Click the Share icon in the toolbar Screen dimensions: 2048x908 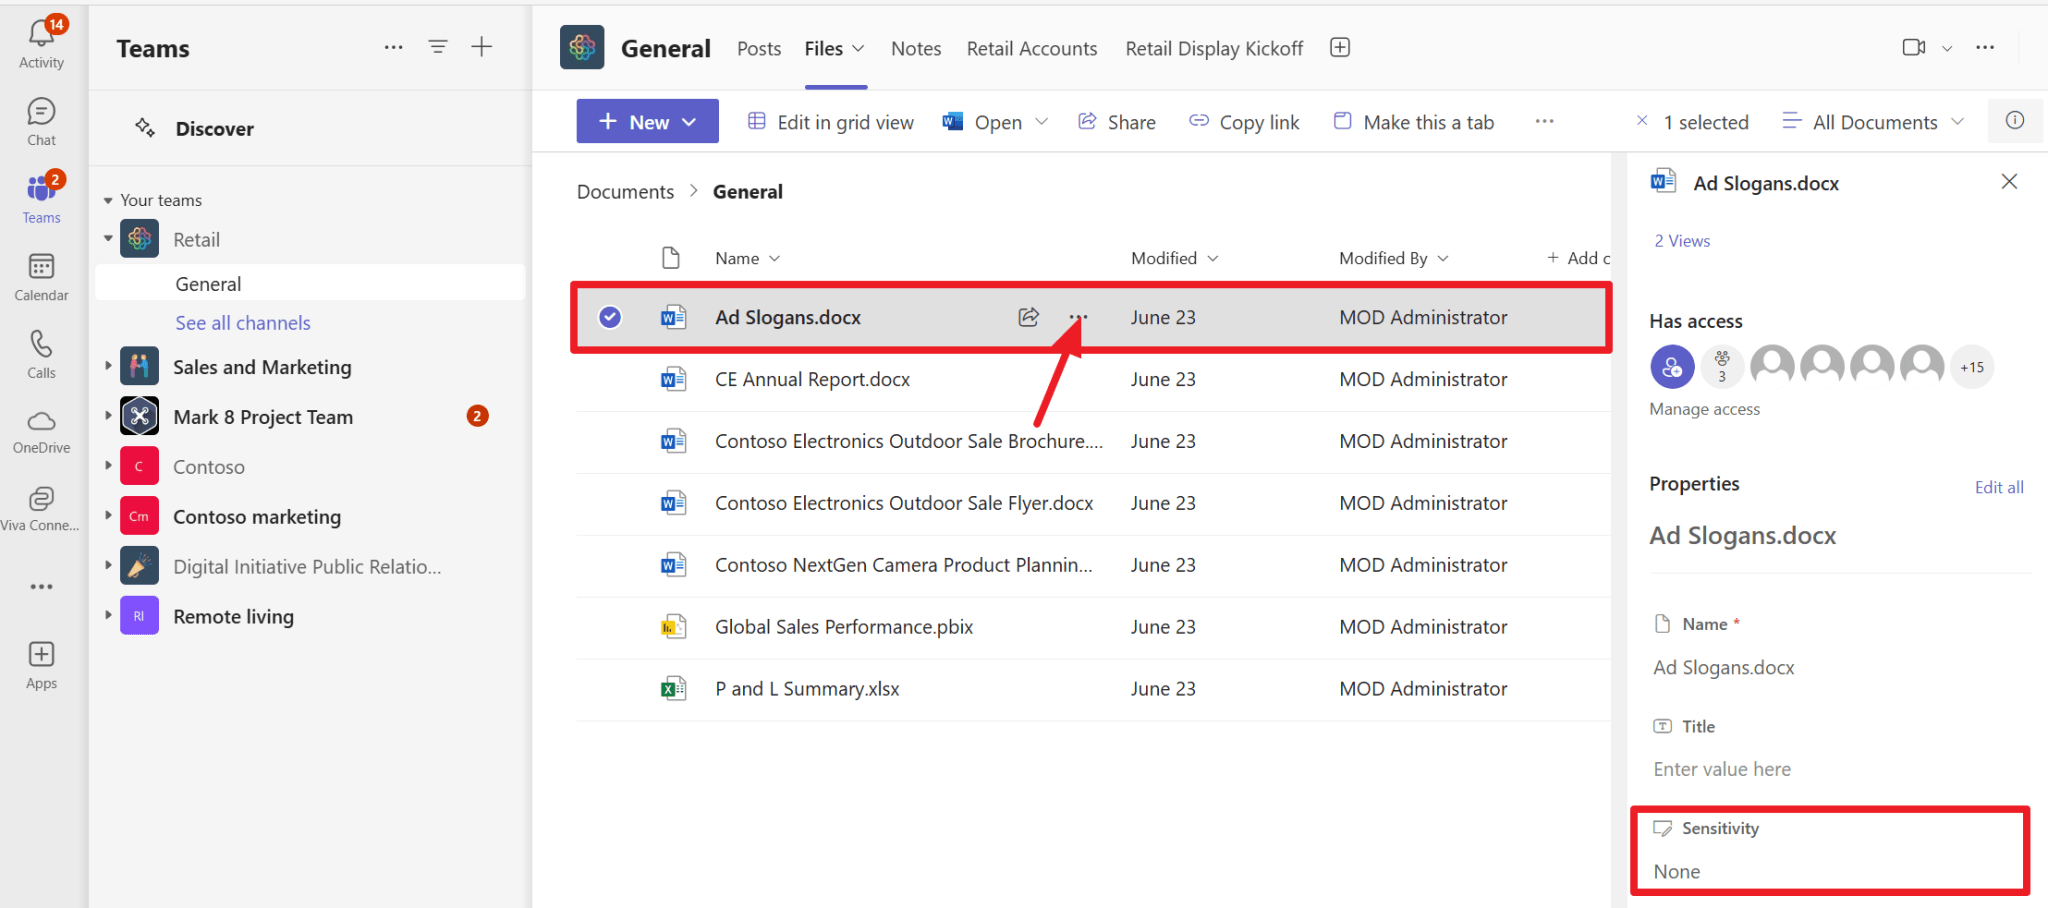click(x=1088, y=121)
